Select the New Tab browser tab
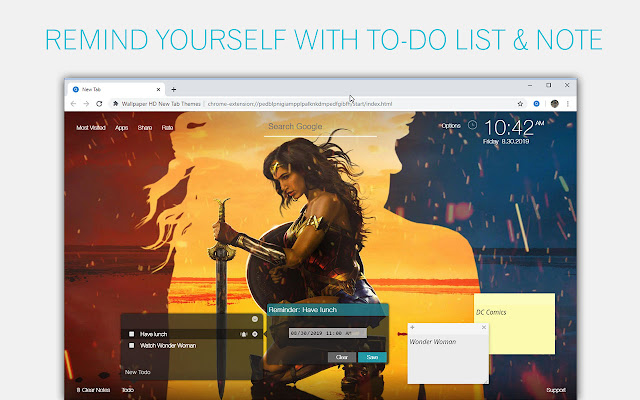Screen dimensions: 640x400 [116, 89]
